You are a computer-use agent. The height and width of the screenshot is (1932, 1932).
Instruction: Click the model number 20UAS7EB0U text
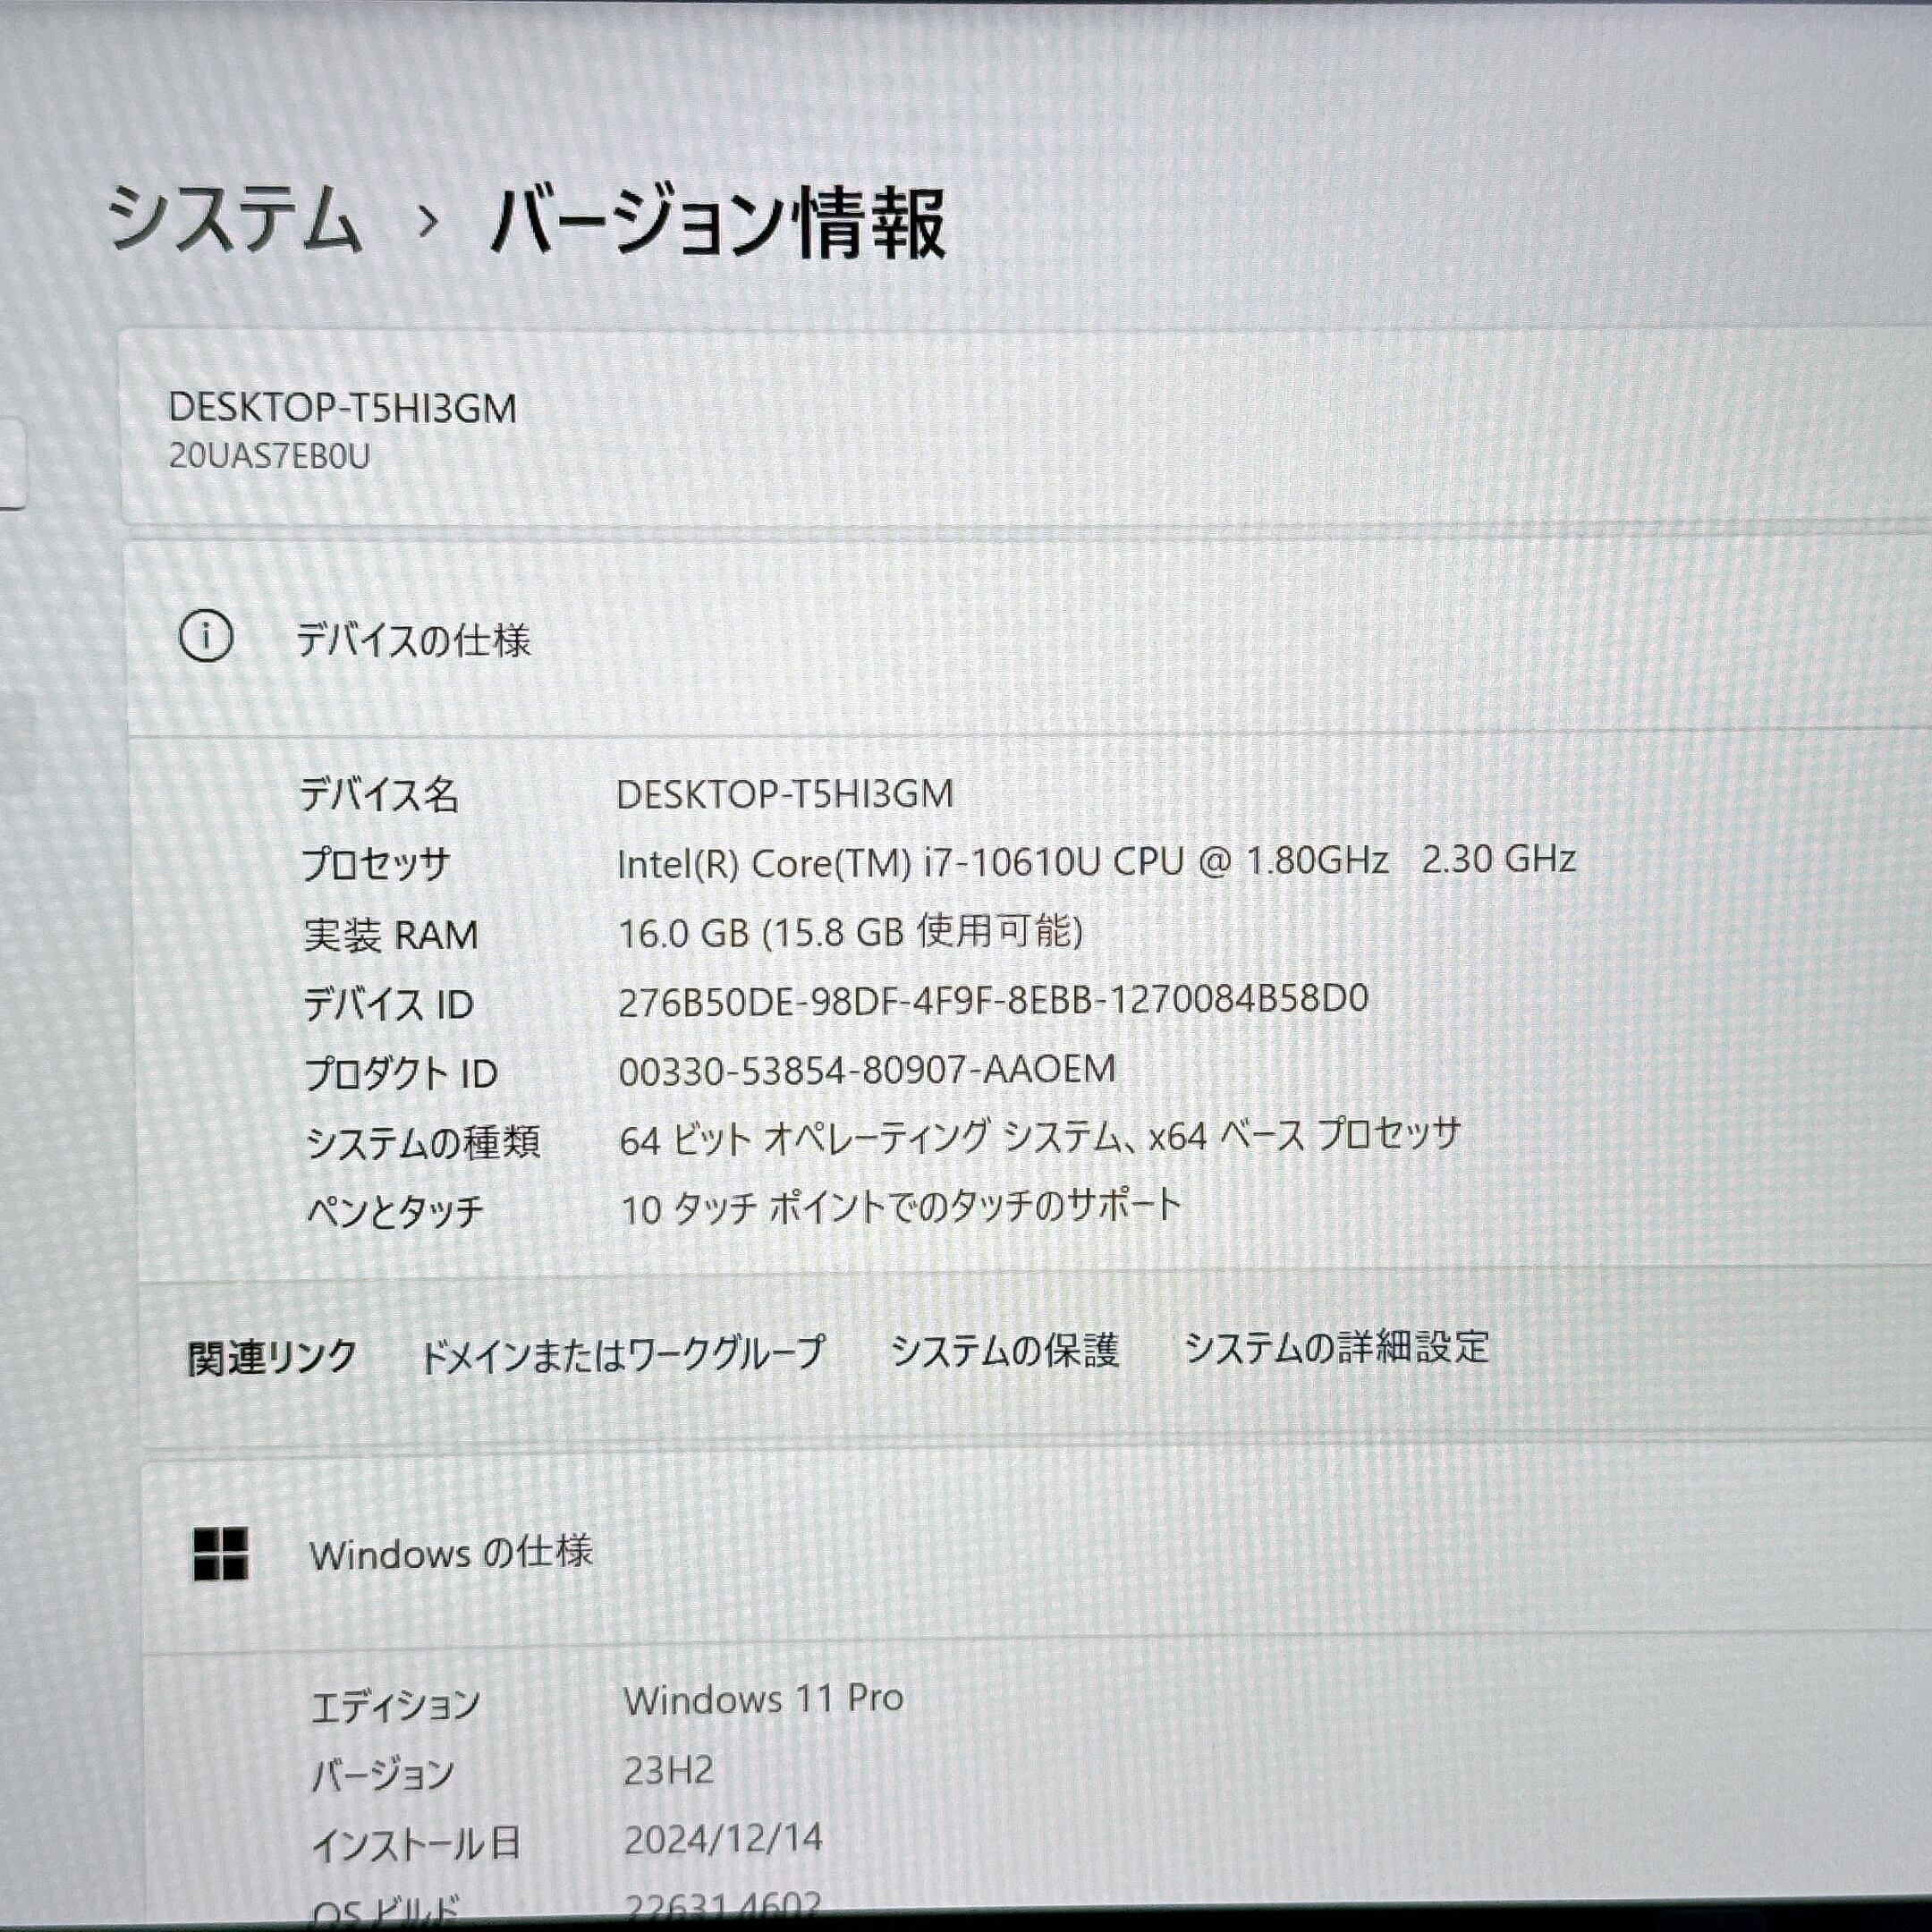pyautogui.click(x=269, y=456)
